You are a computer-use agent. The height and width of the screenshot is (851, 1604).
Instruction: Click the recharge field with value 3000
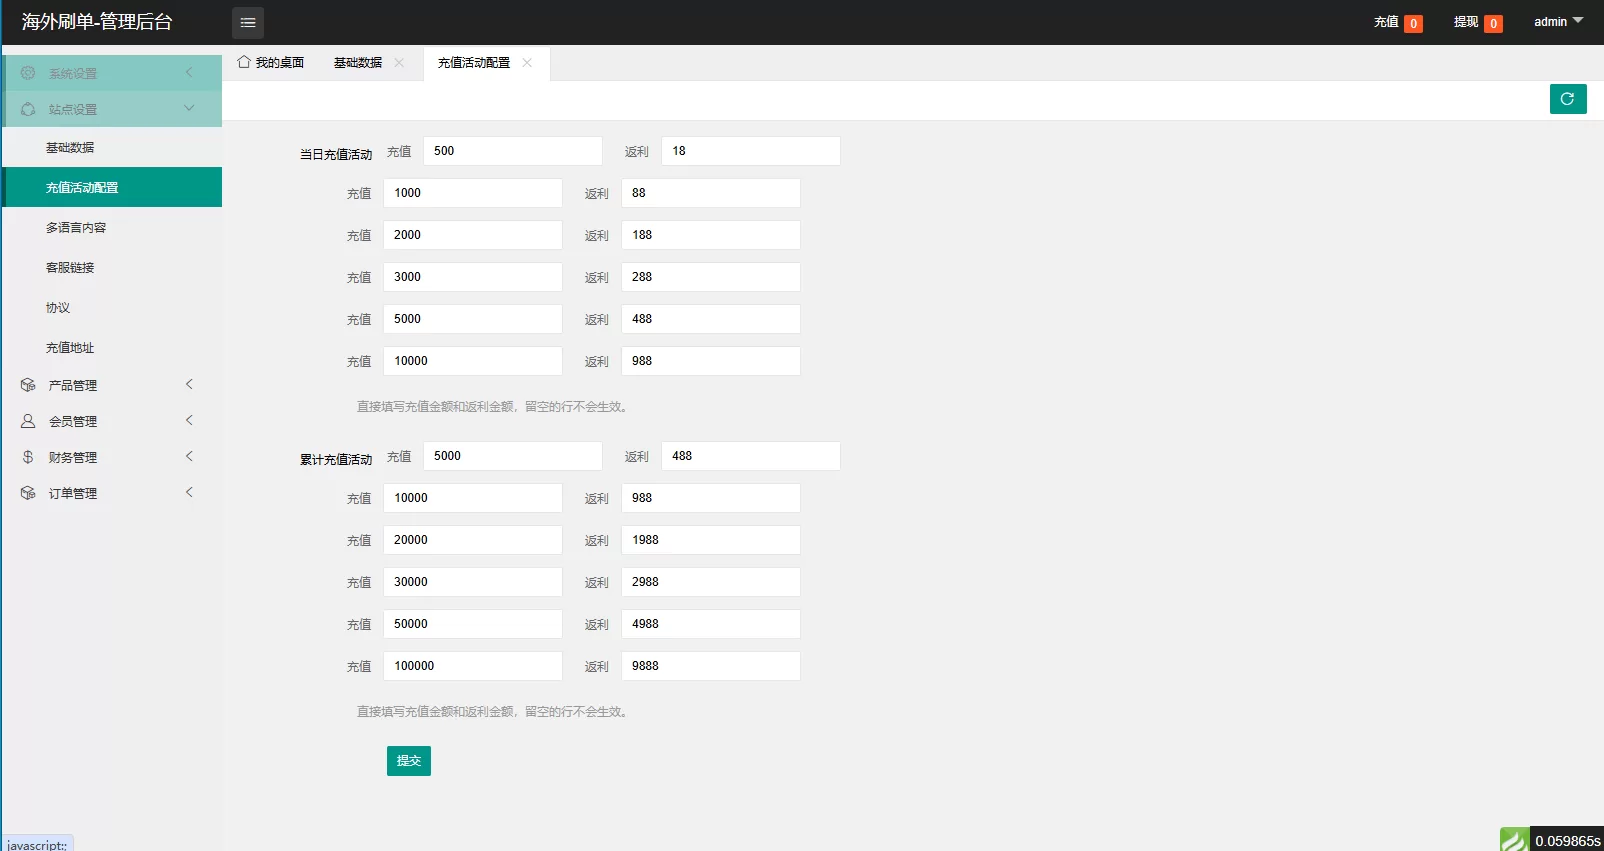click(x=473, y=277)
